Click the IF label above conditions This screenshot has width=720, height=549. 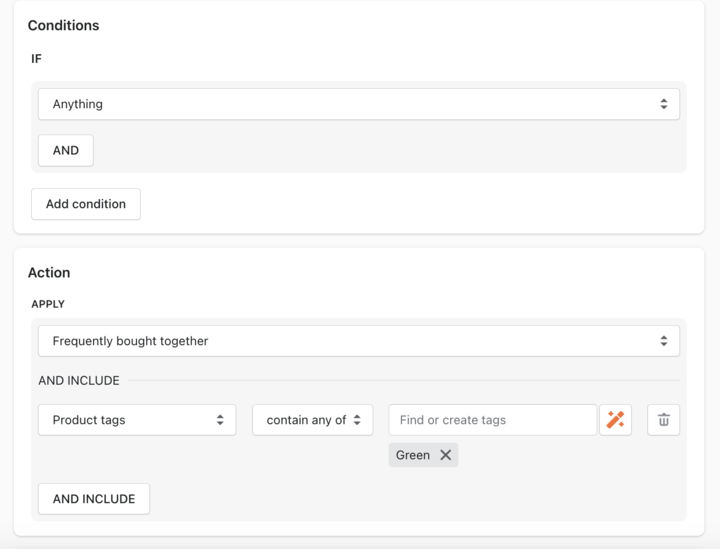pos(37,59)
